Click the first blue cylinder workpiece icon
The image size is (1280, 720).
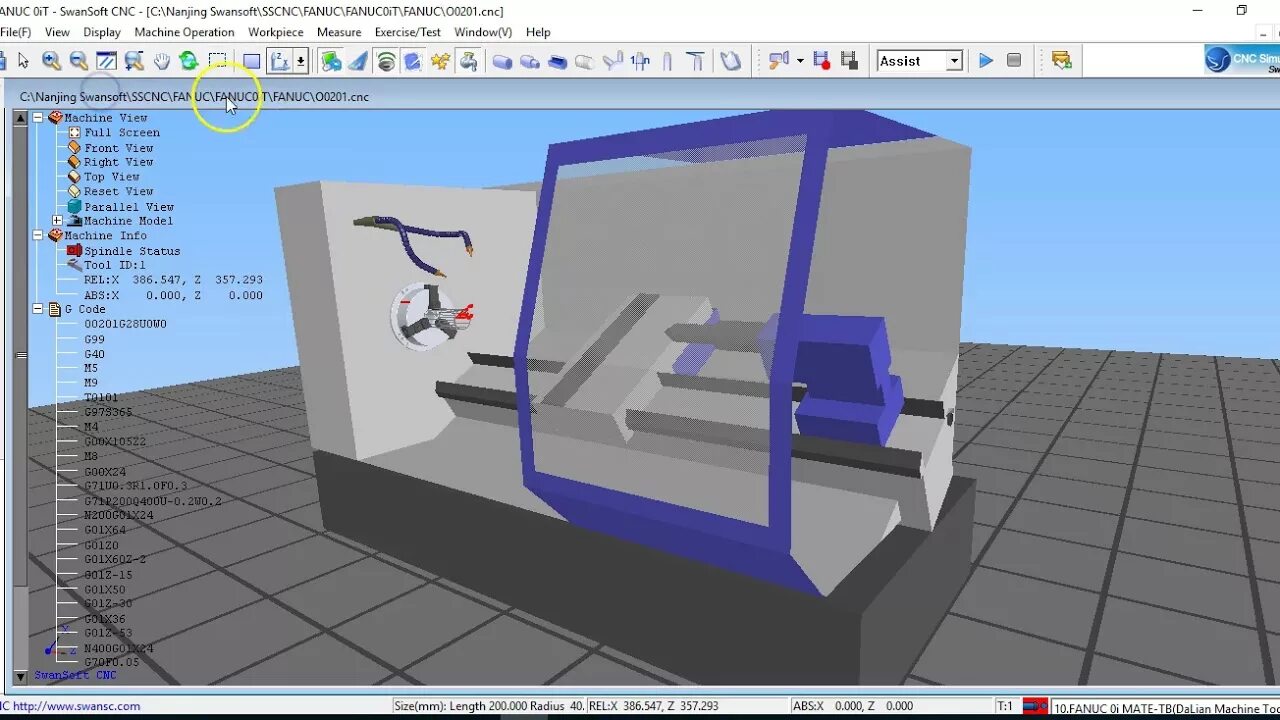(x=502, y=61)
